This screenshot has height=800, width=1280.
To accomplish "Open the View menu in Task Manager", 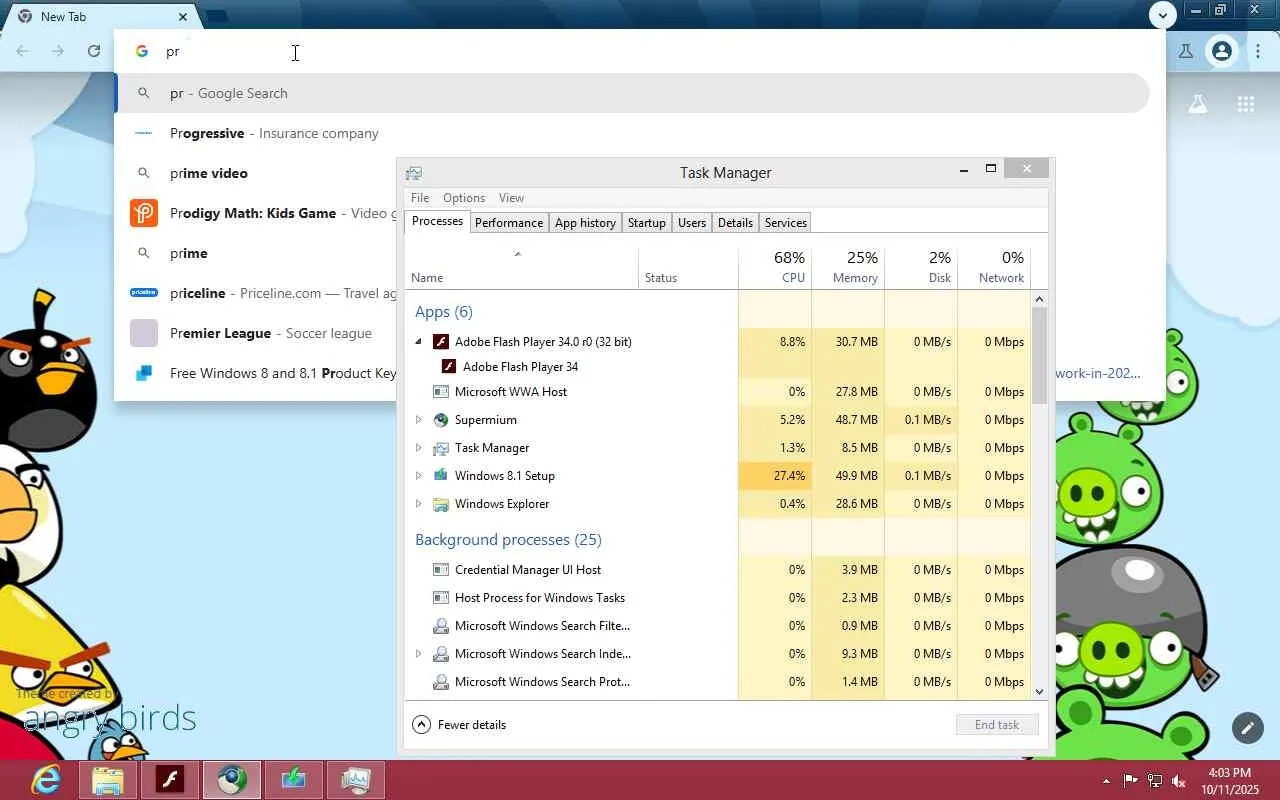I will pyautogui.click(x=511, y=198).
